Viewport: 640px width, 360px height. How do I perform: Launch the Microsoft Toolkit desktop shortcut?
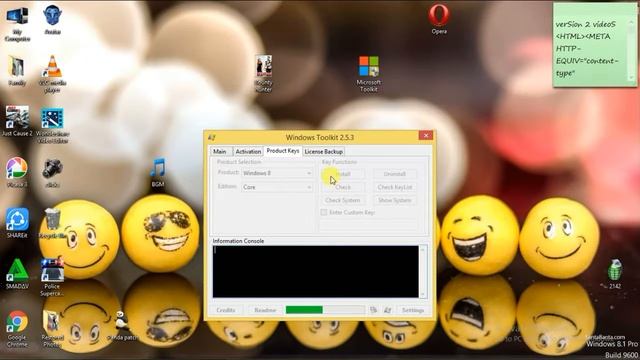(x=369, y=73)
